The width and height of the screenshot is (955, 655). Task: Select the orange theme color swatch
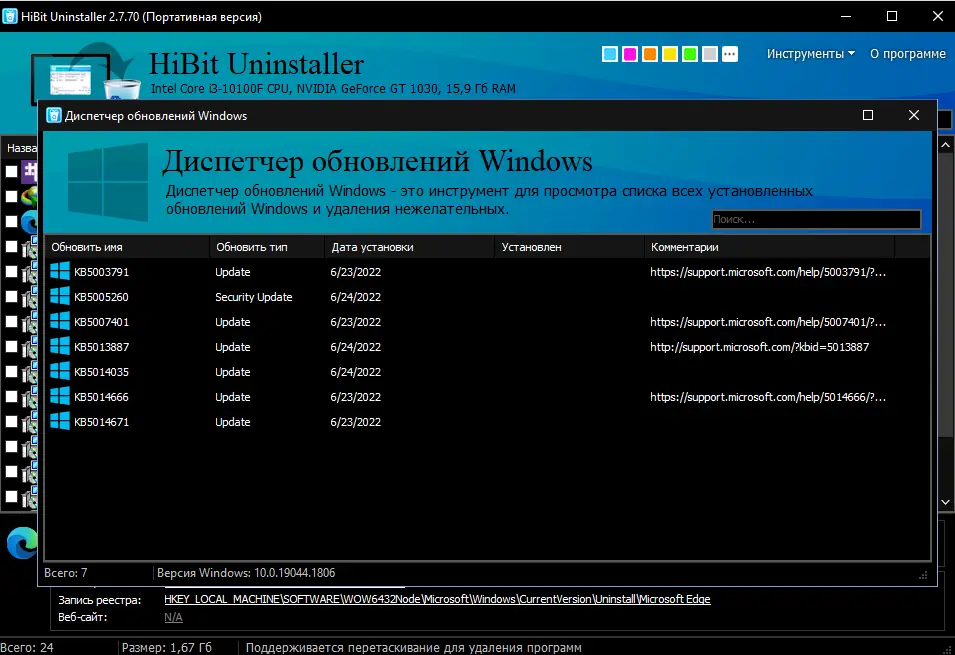coord(650,54)
